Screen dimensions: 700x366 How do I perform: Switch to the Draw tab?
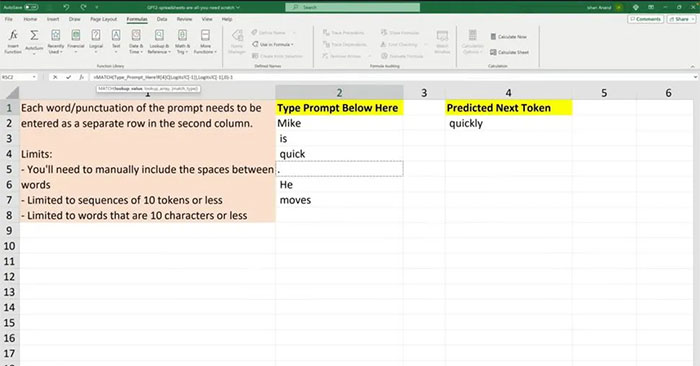(74, 19)
